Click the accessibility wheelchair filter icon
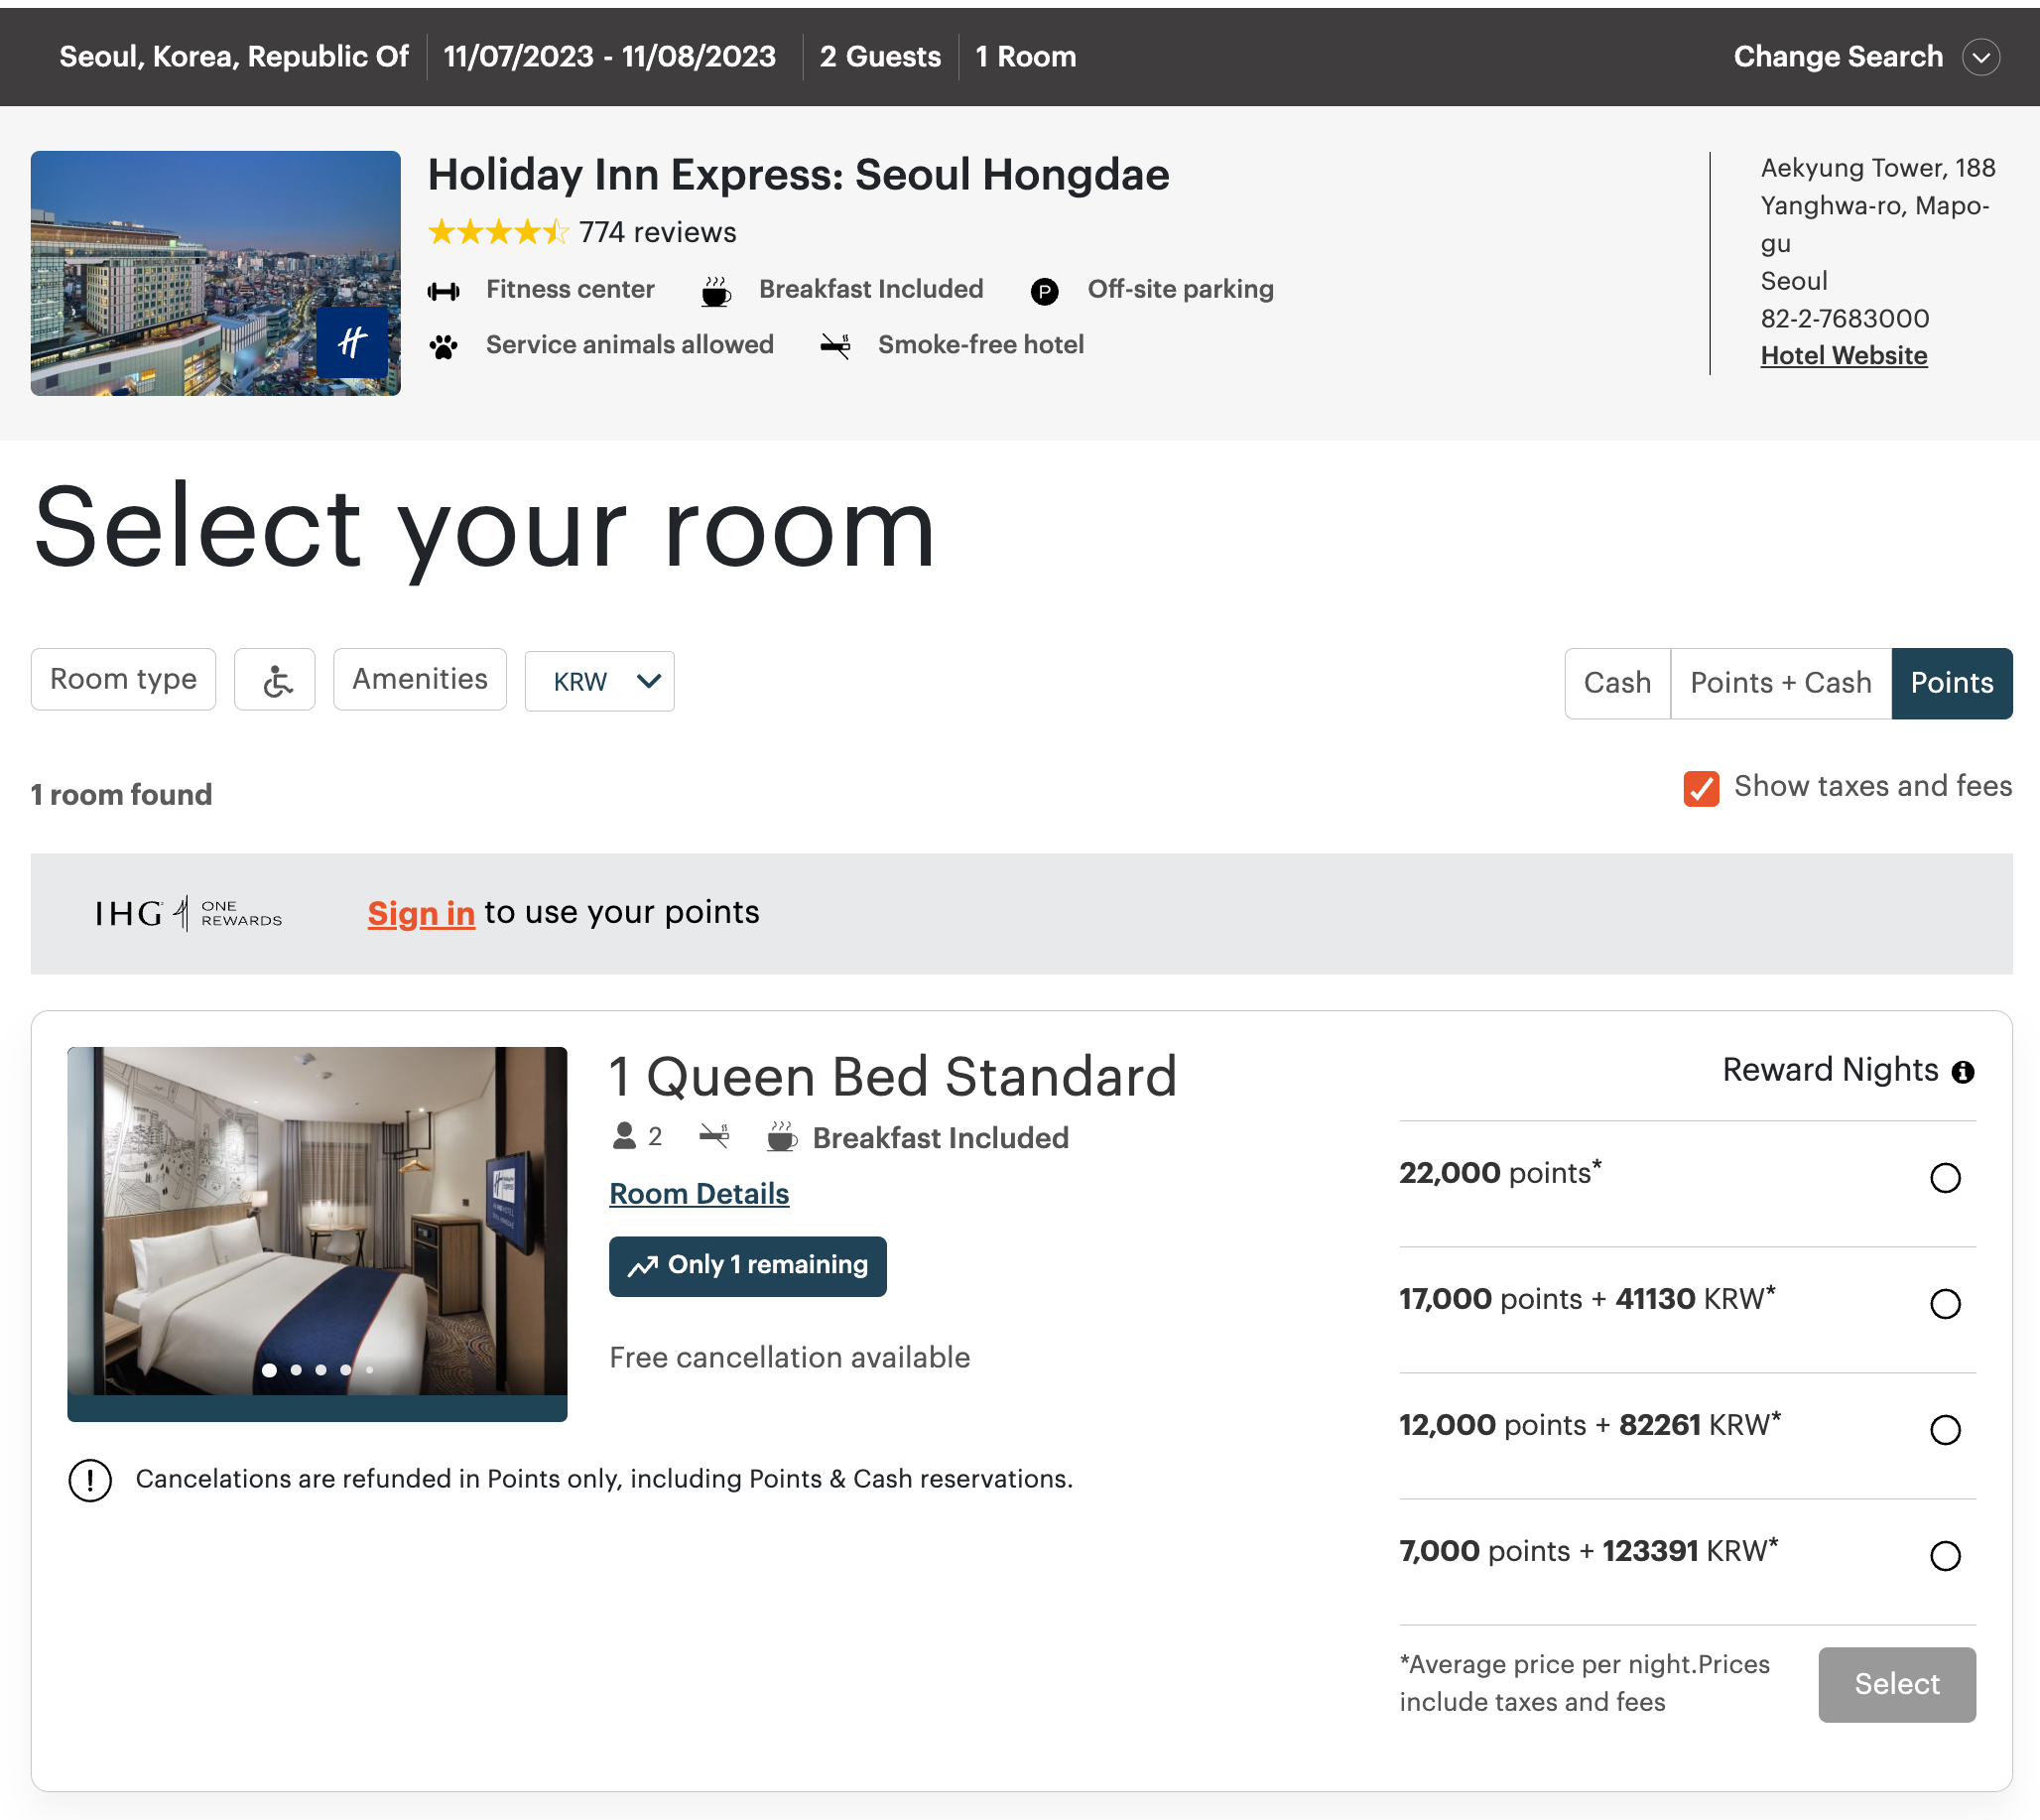Viewport: 2040px width, 1820px height. [x=275, y=680]
